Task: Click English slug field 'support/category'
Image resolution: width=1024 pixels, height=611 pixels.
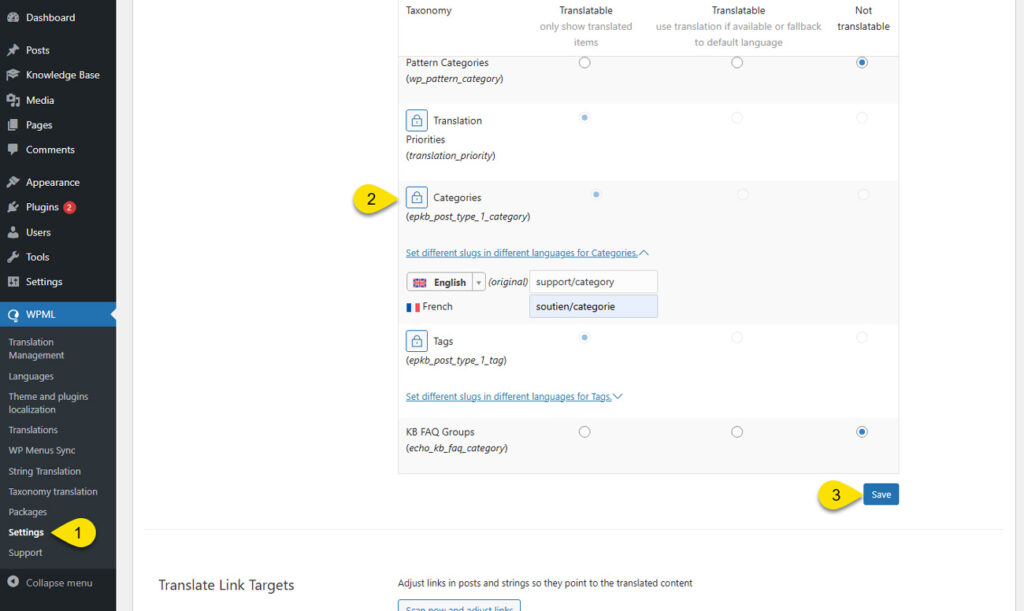Action: click(x=593, y=282)
